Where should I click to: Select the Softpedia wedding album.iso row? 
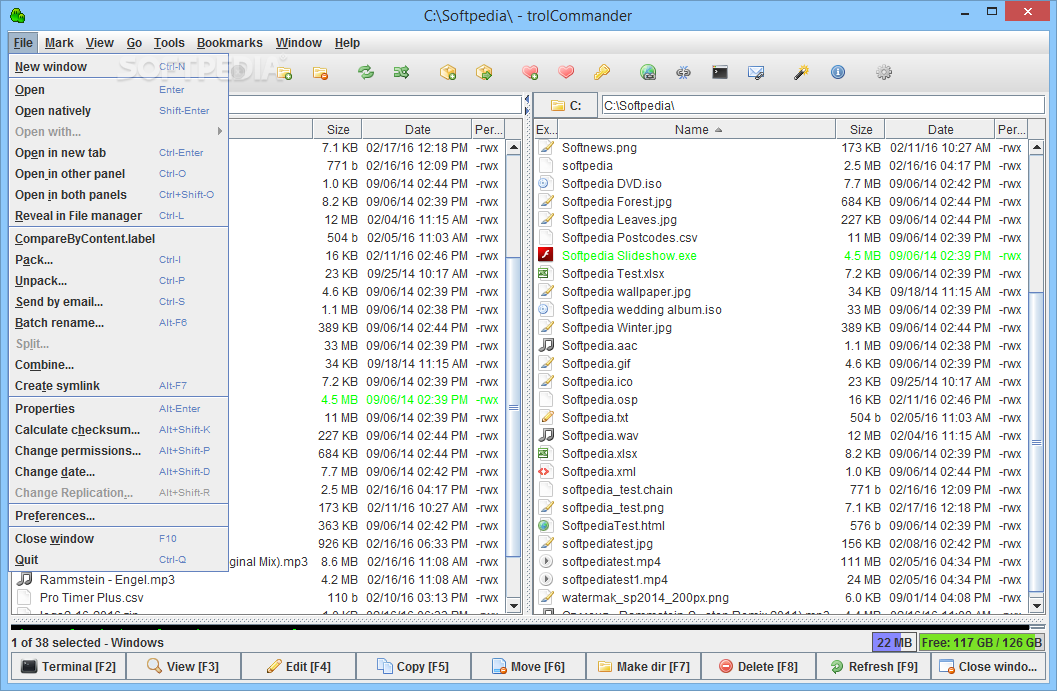pyautogui.click(x=782, y=309)
